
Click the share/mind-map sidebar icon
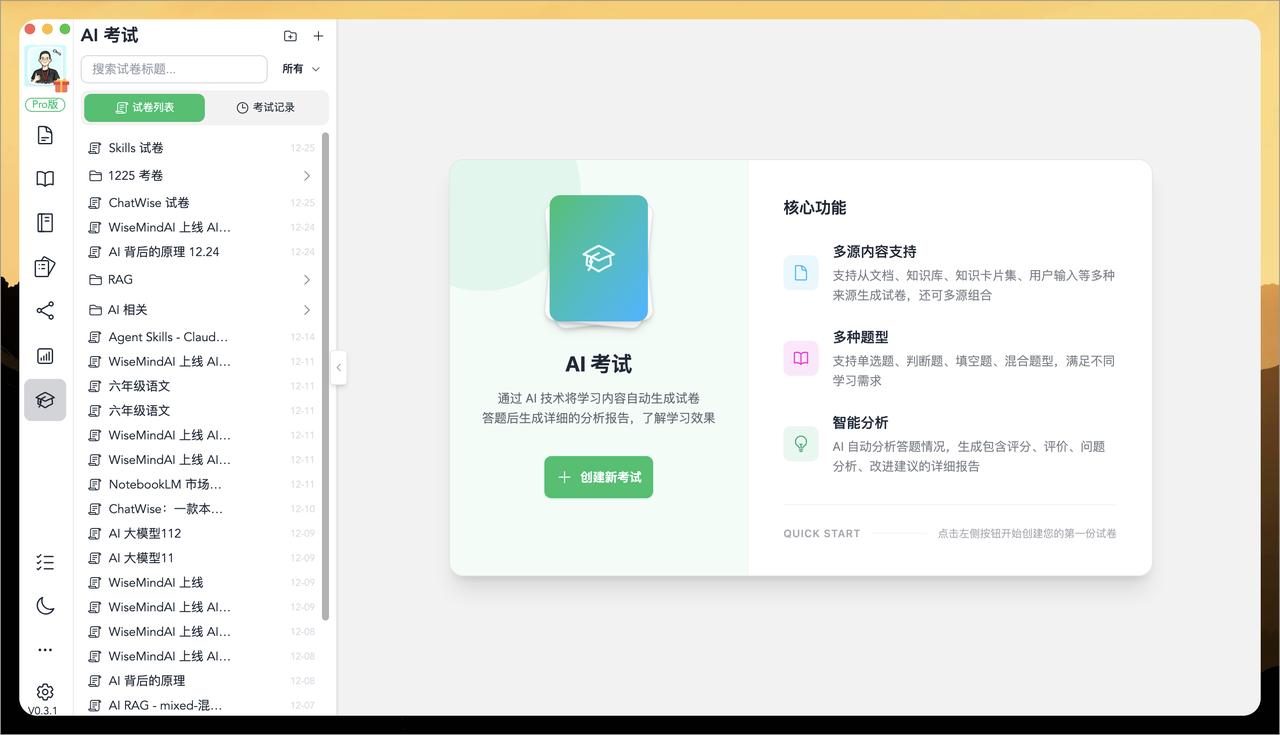(44, 310)
